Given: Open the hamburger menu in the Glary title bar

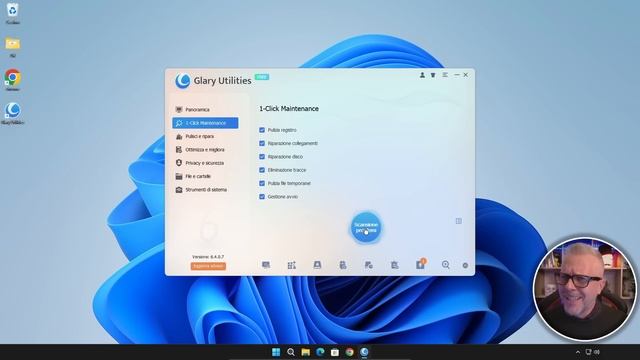Looking at the screenshot, I should click(x=445, y=75).
